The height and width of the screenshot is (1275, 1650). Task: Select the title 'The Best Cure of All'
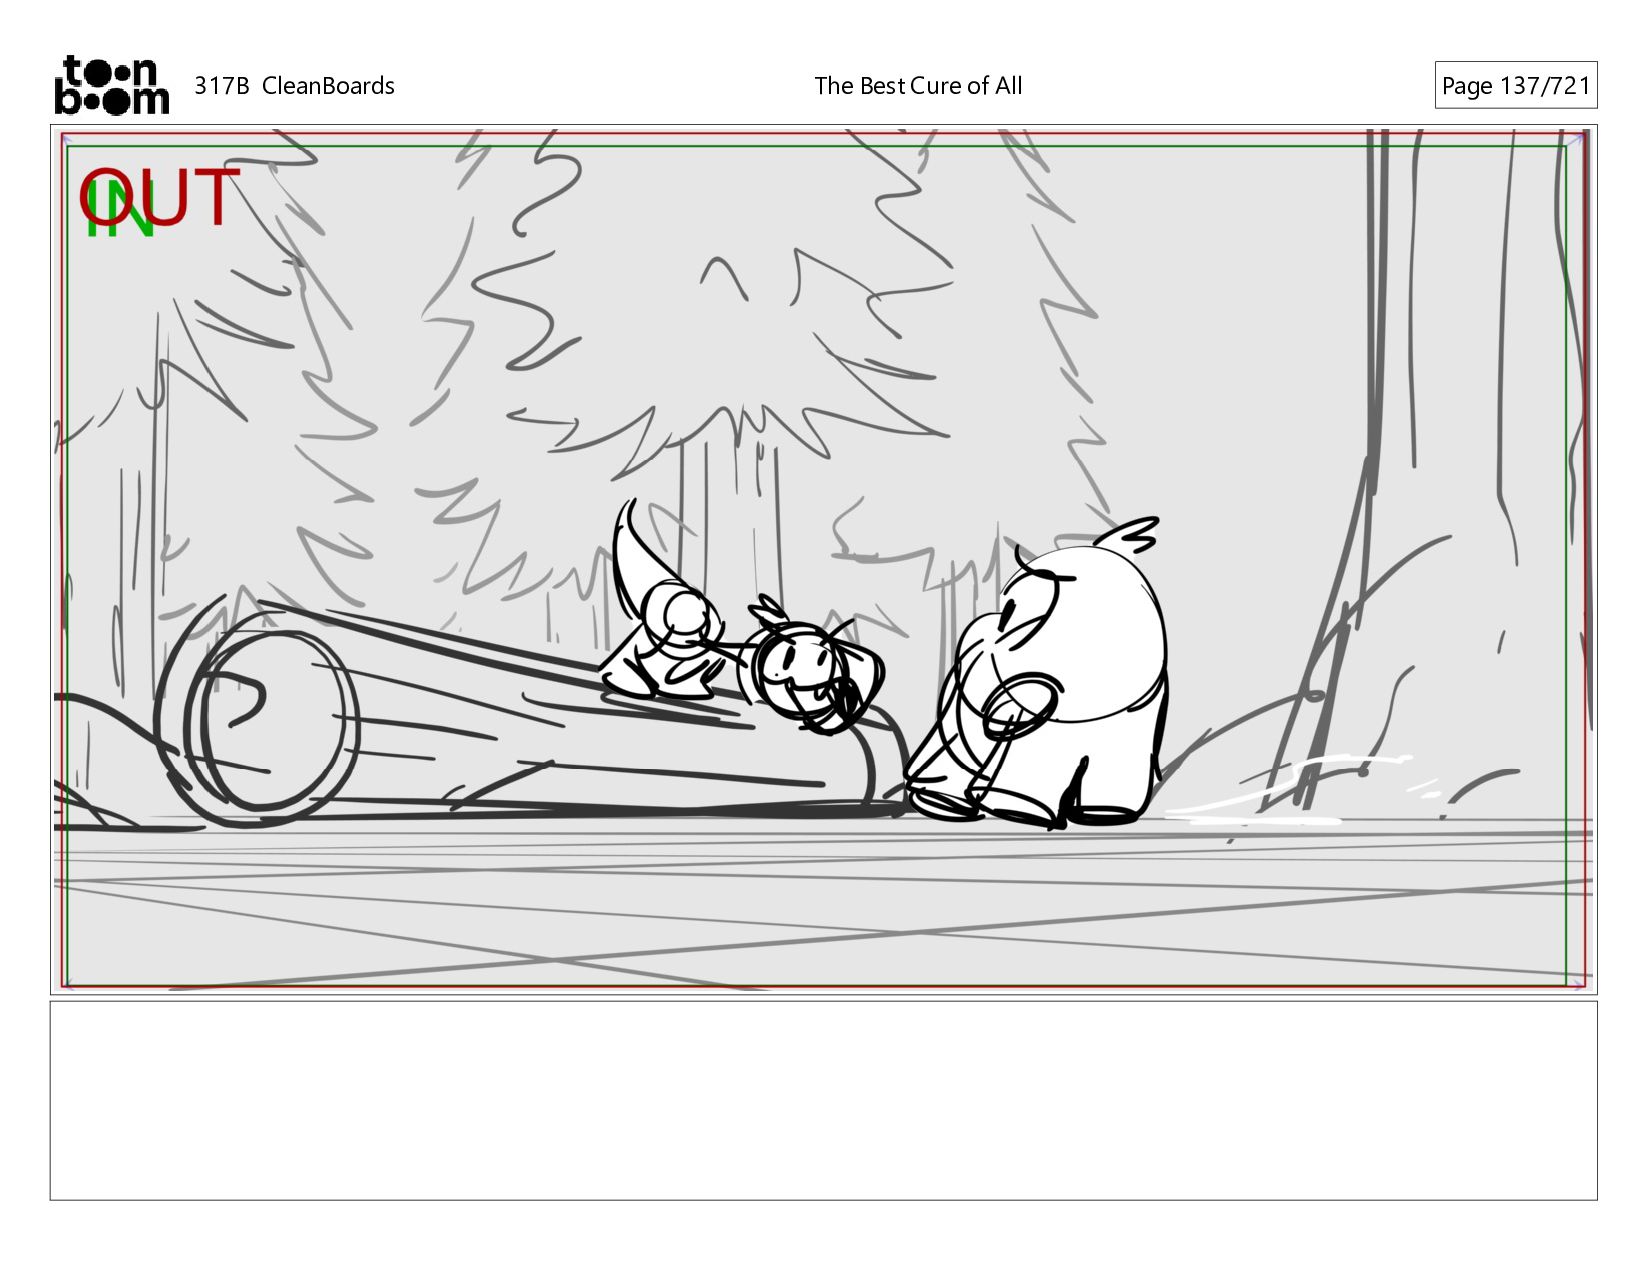point(918,86)
